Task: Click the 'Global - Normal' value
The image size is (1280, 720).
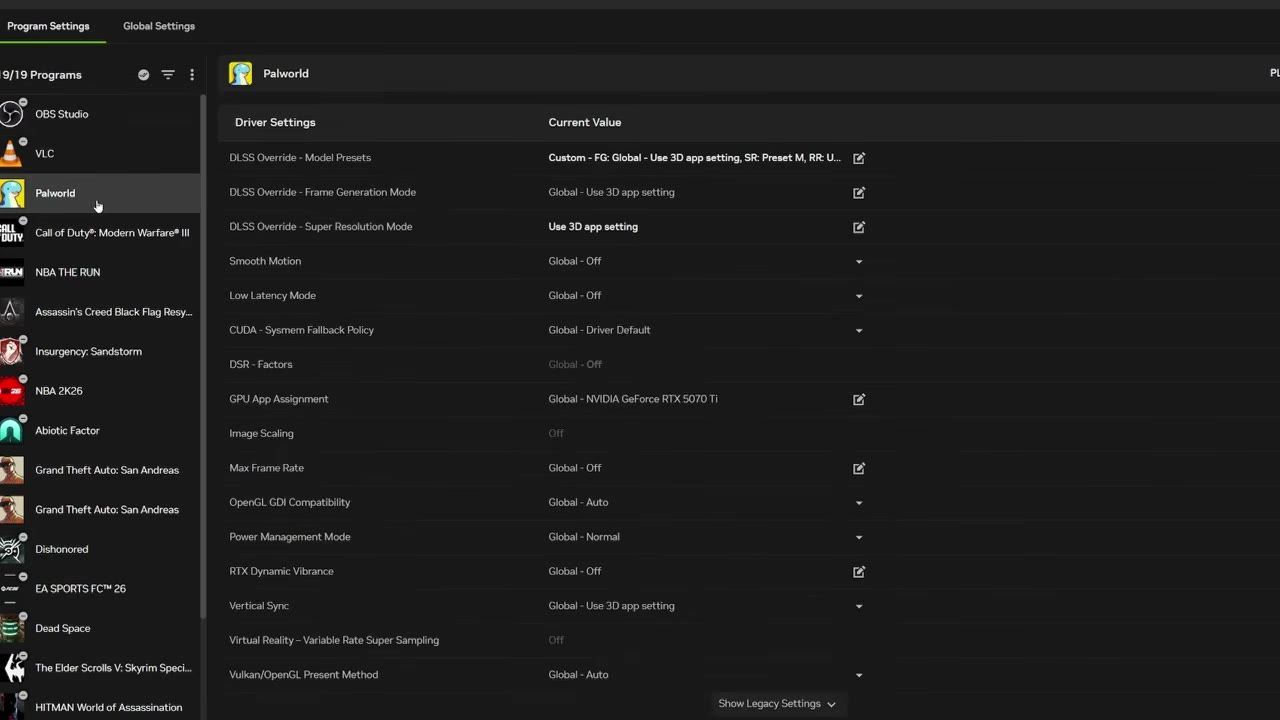Action: [584, 537]
